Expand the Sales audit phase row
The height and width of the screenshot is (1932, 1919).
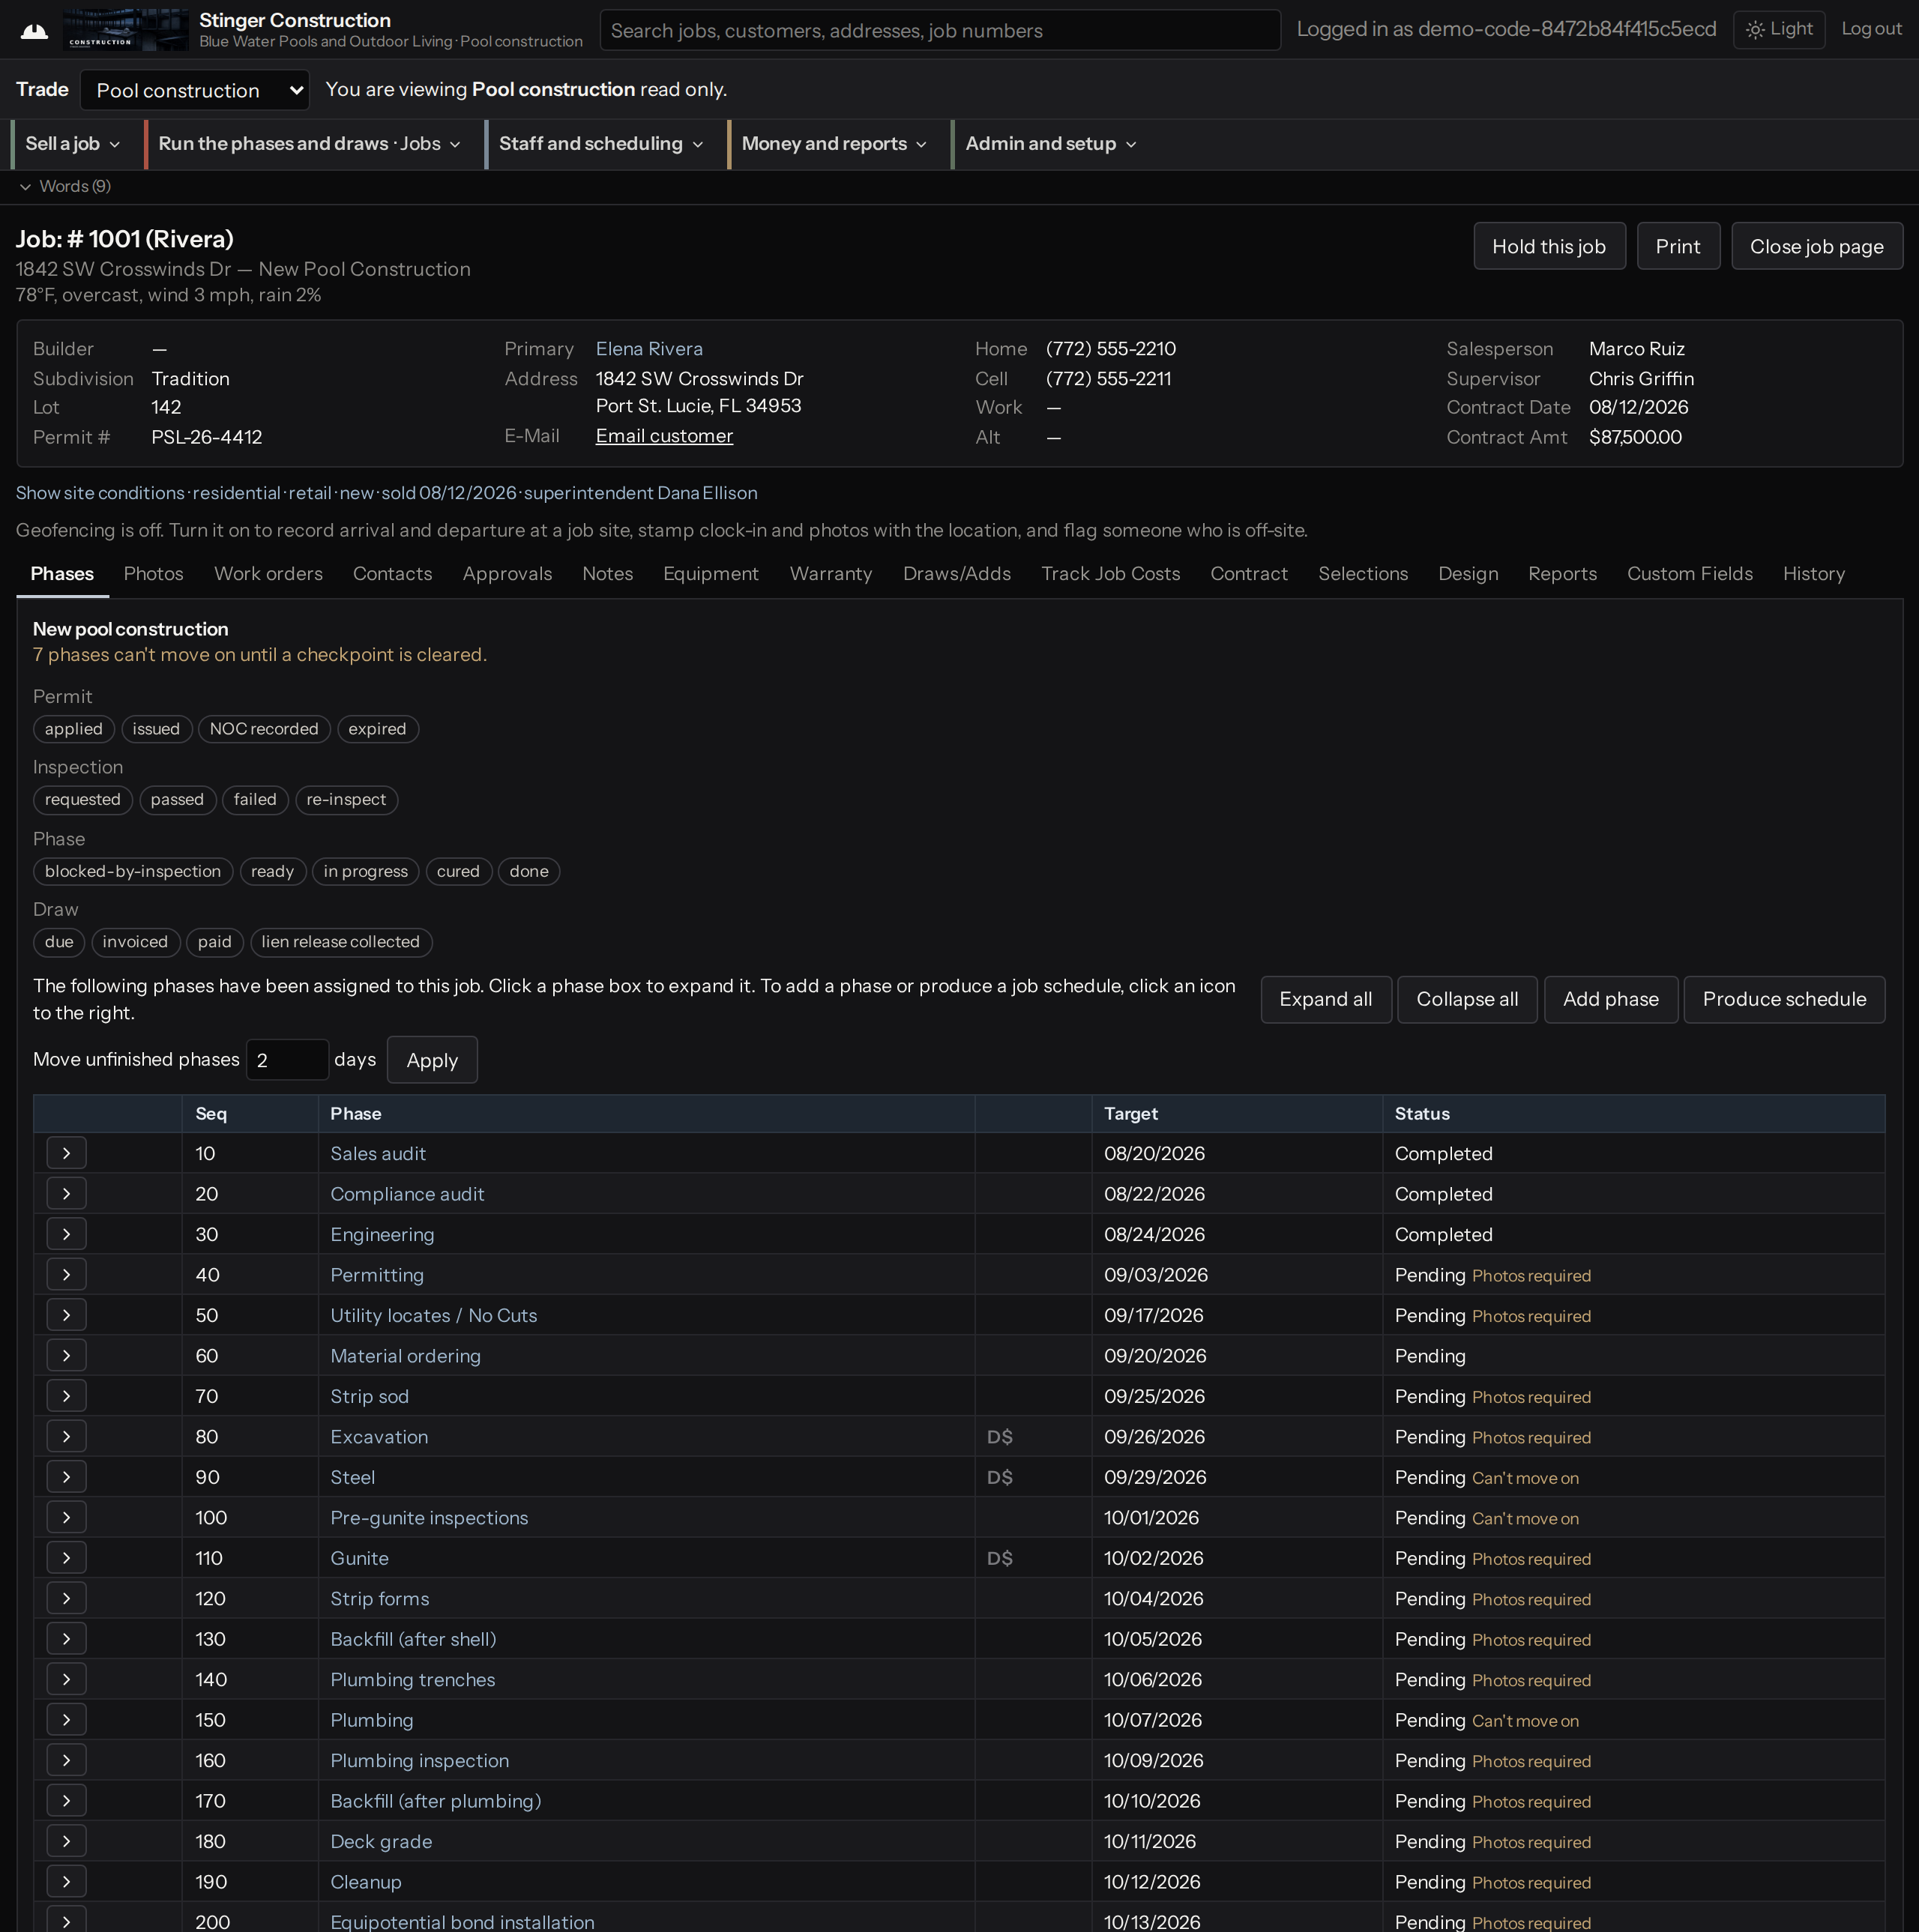pos(66,1153)
